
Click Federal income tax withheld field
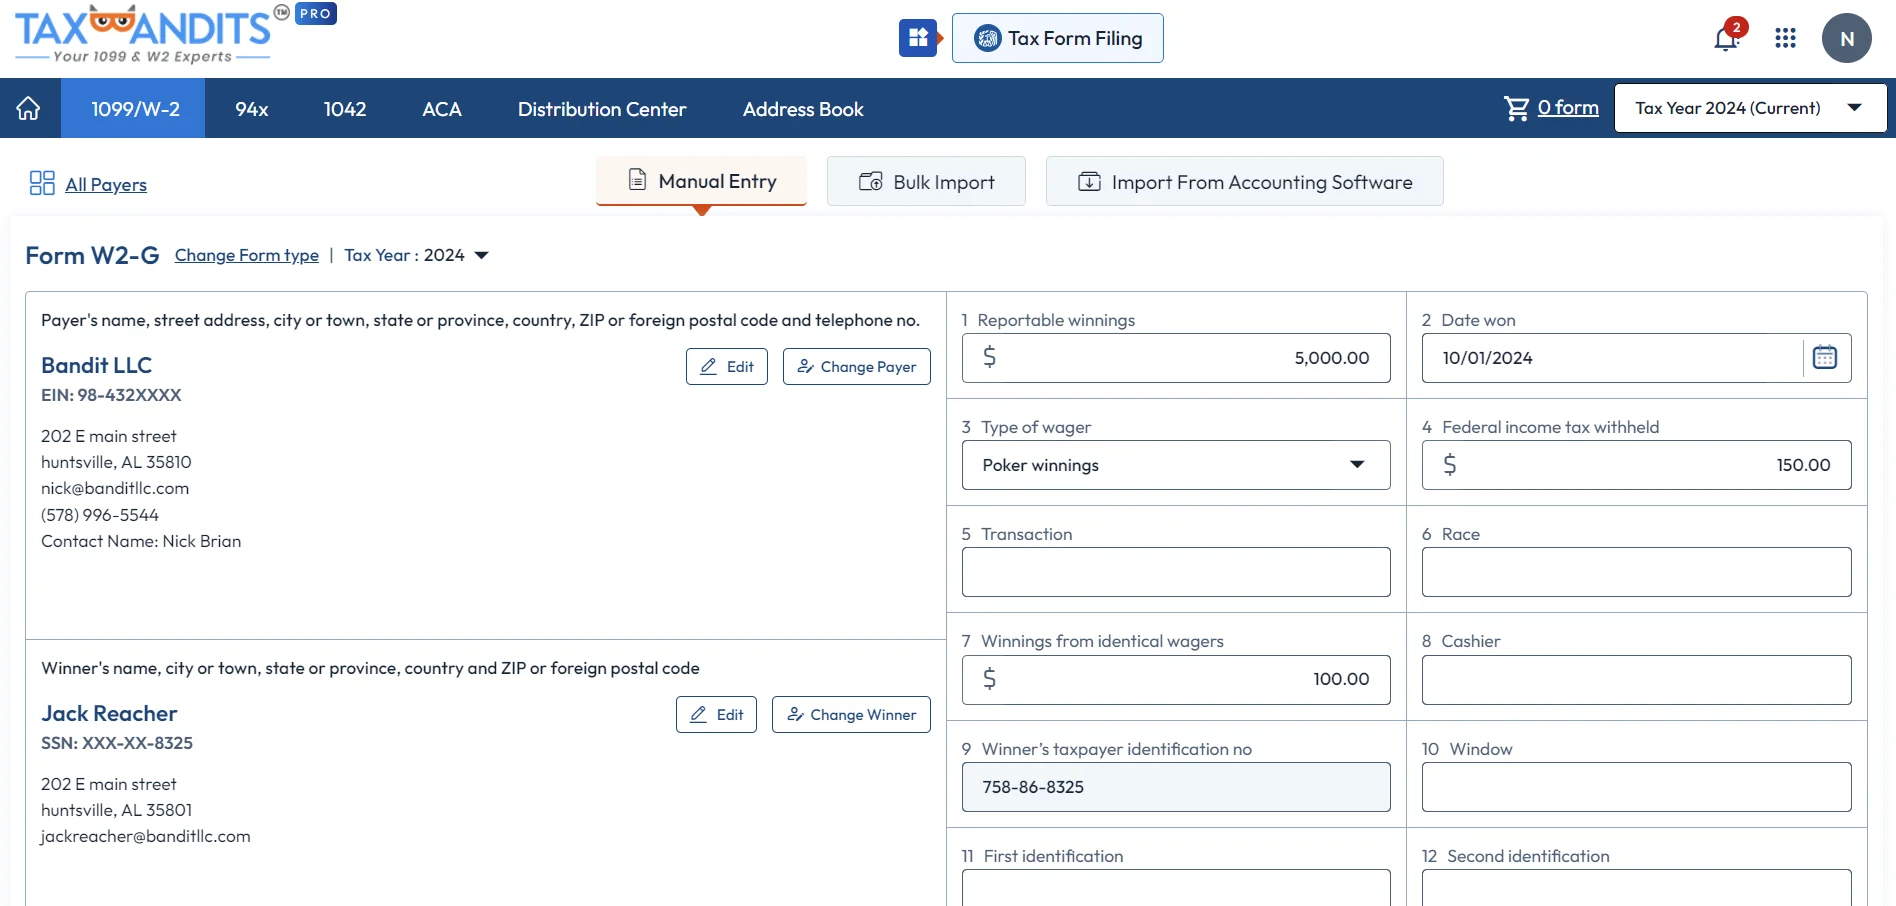(1636, 465)
